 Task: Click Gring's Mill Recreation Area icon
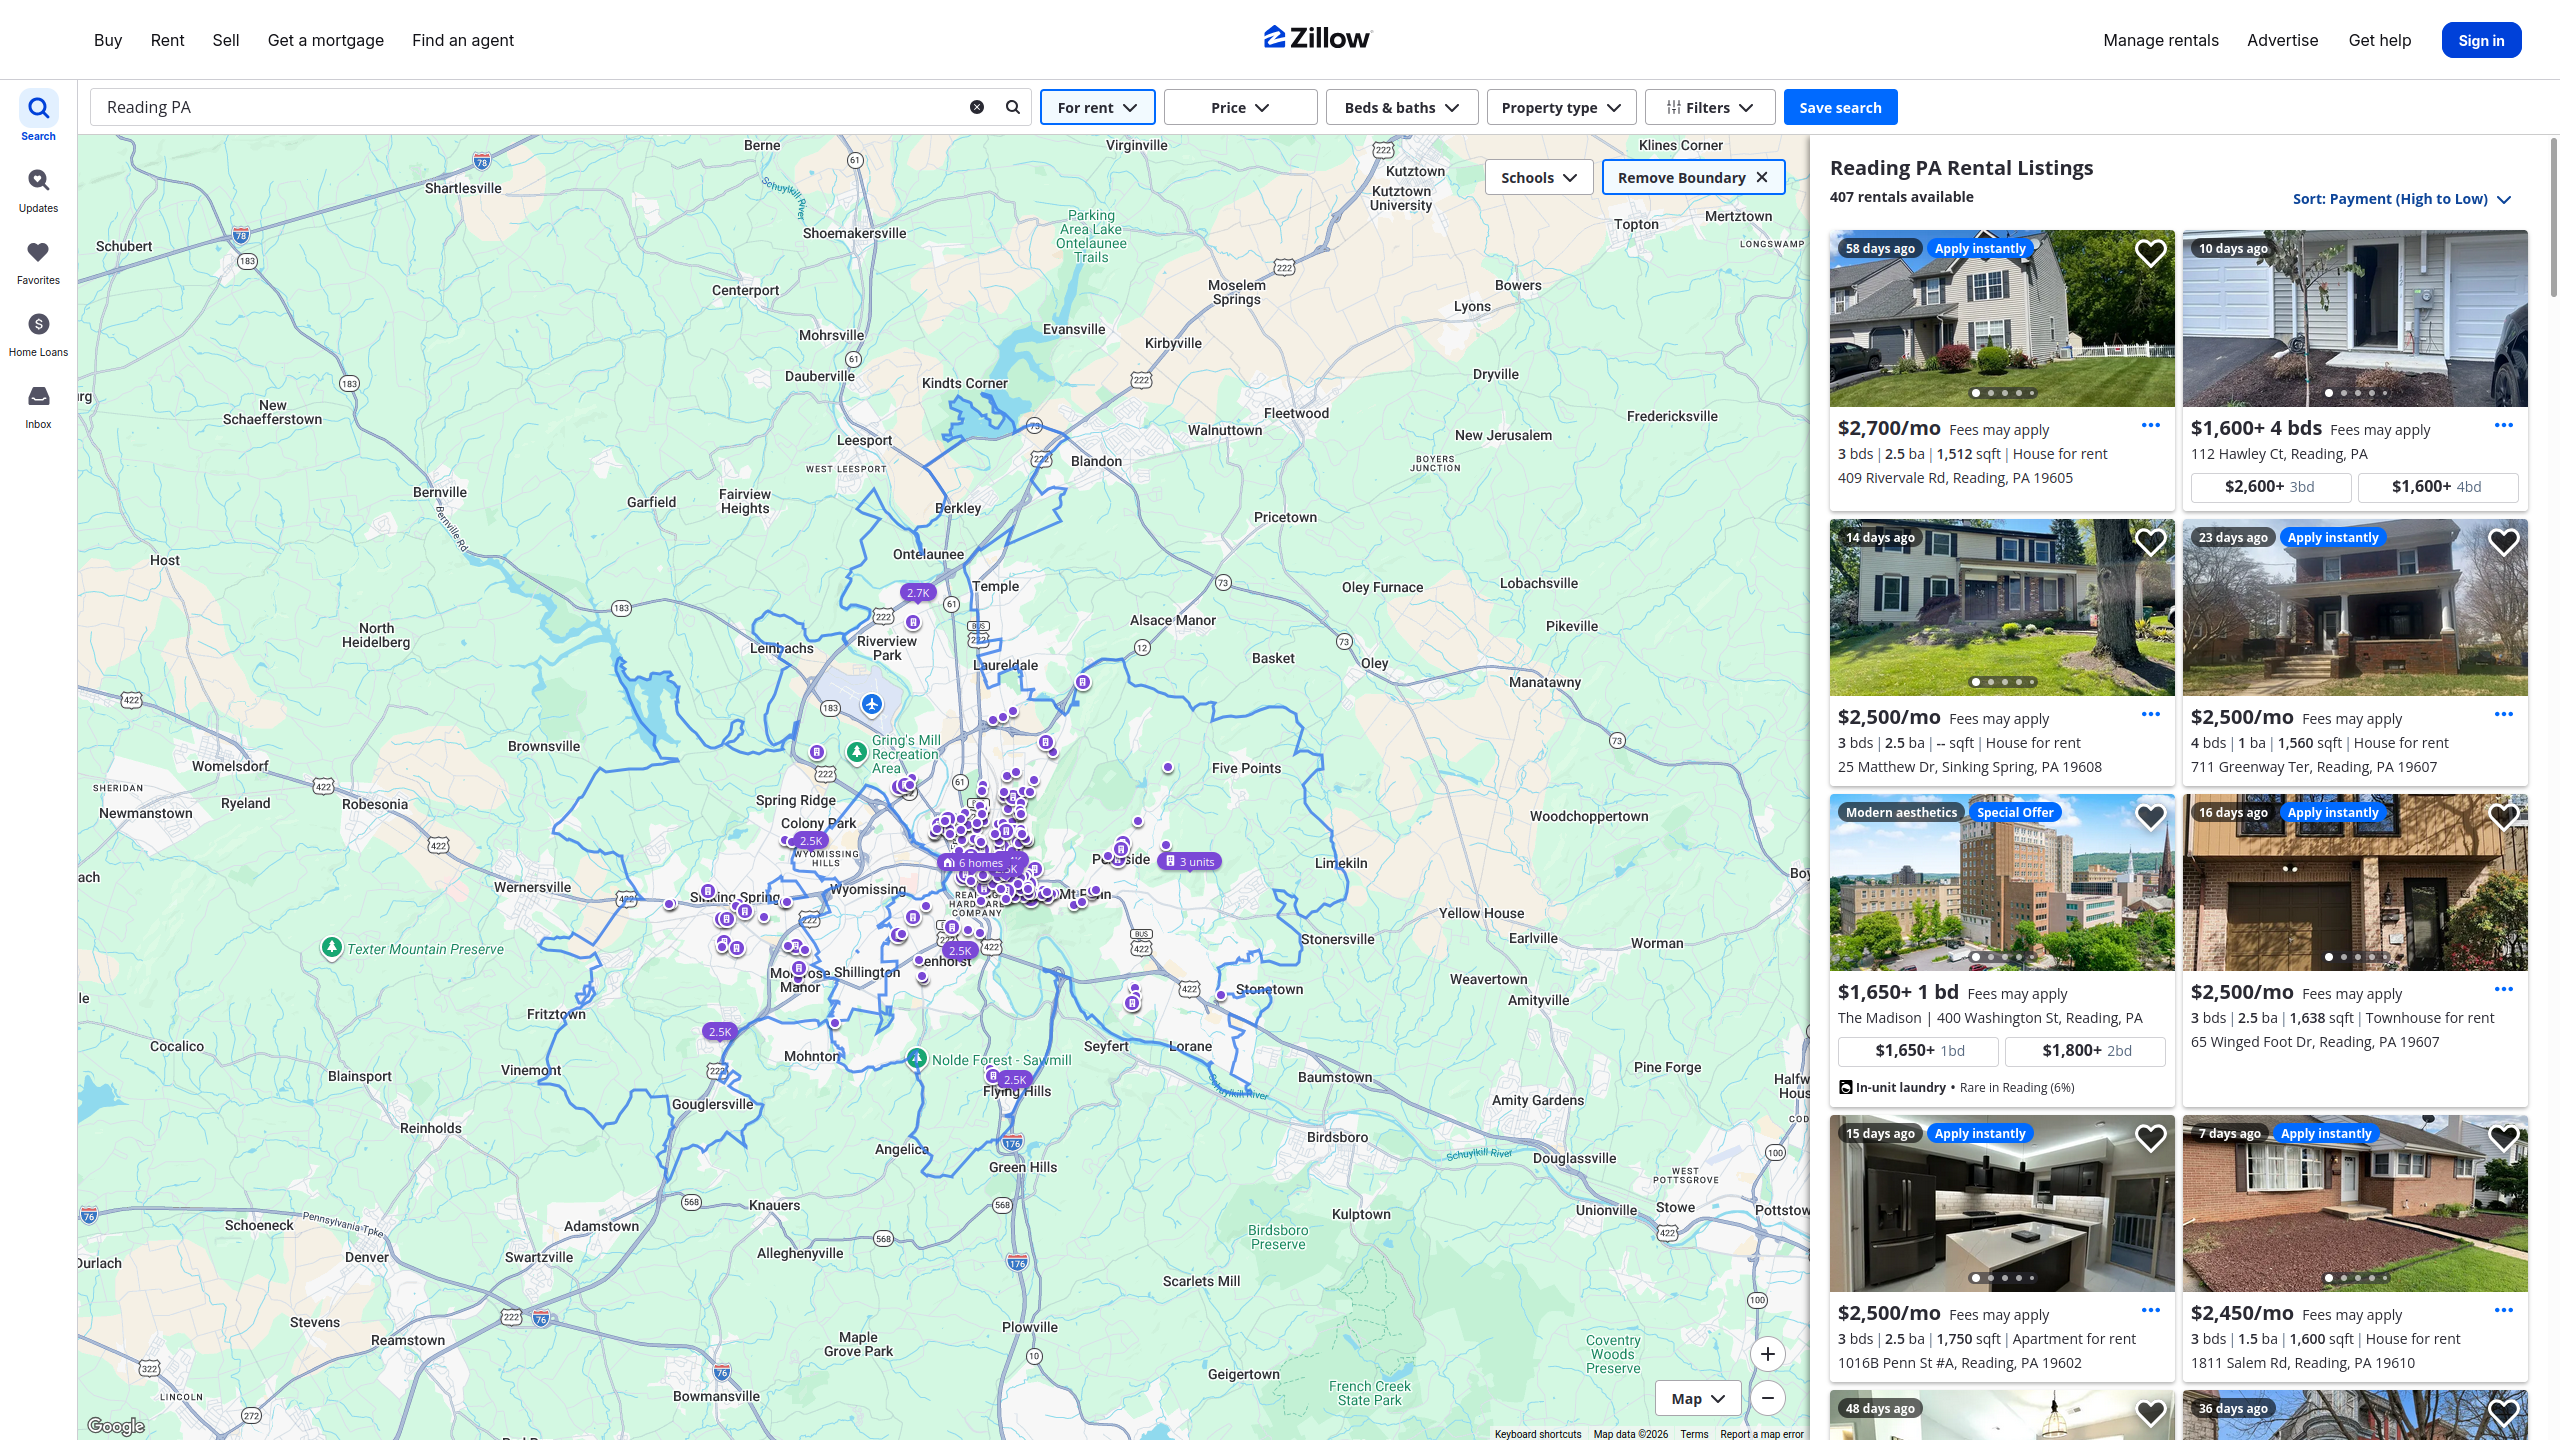857,752
